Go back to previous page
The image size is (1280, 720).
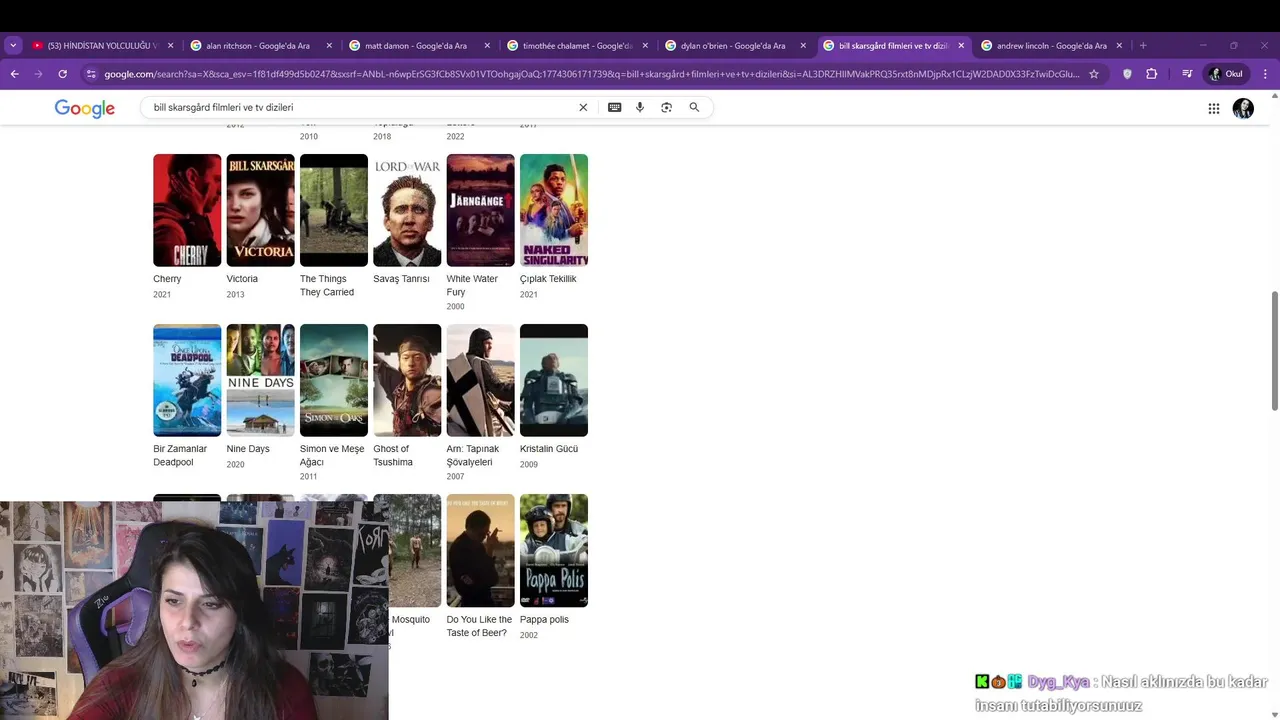click(14, 74)
